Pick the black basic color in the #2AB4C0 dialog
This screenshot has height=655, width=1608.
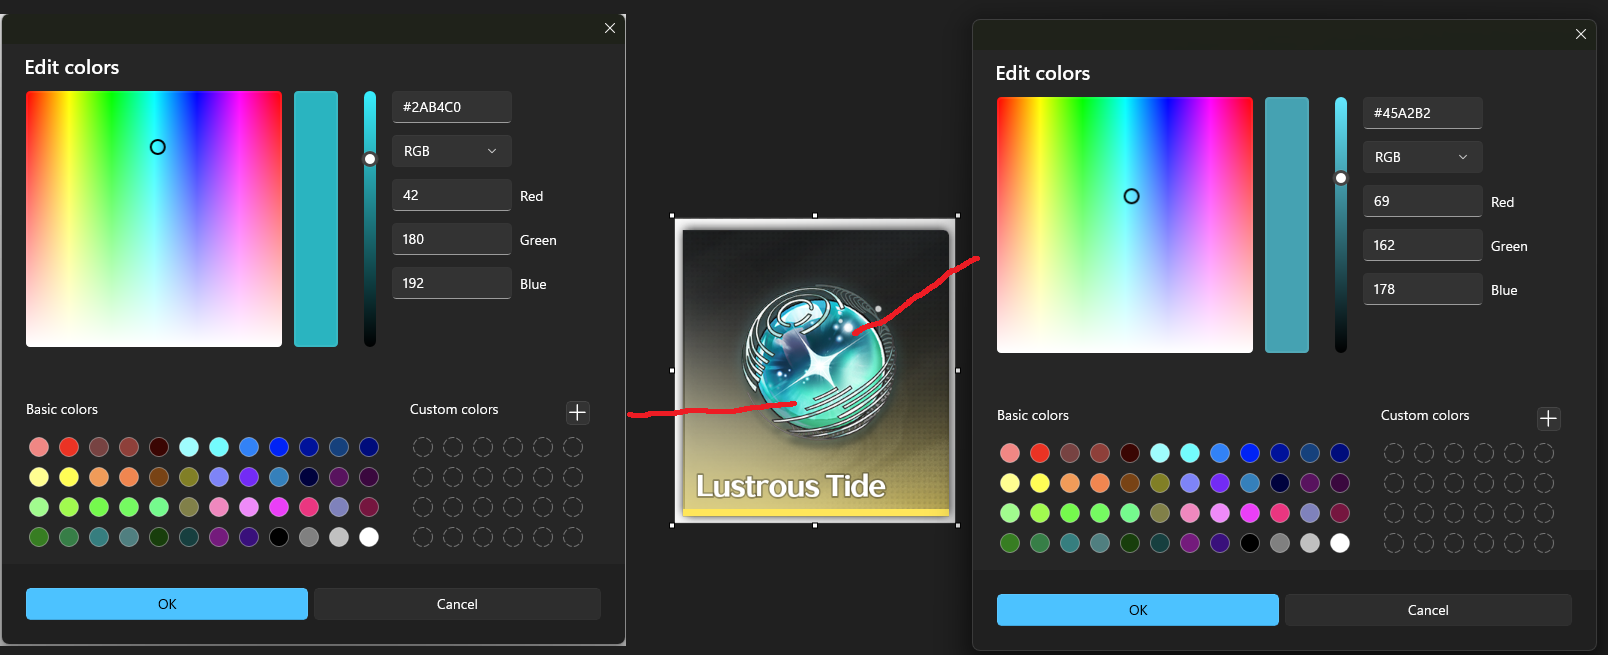pyautogui.click(x=279, y=537)
